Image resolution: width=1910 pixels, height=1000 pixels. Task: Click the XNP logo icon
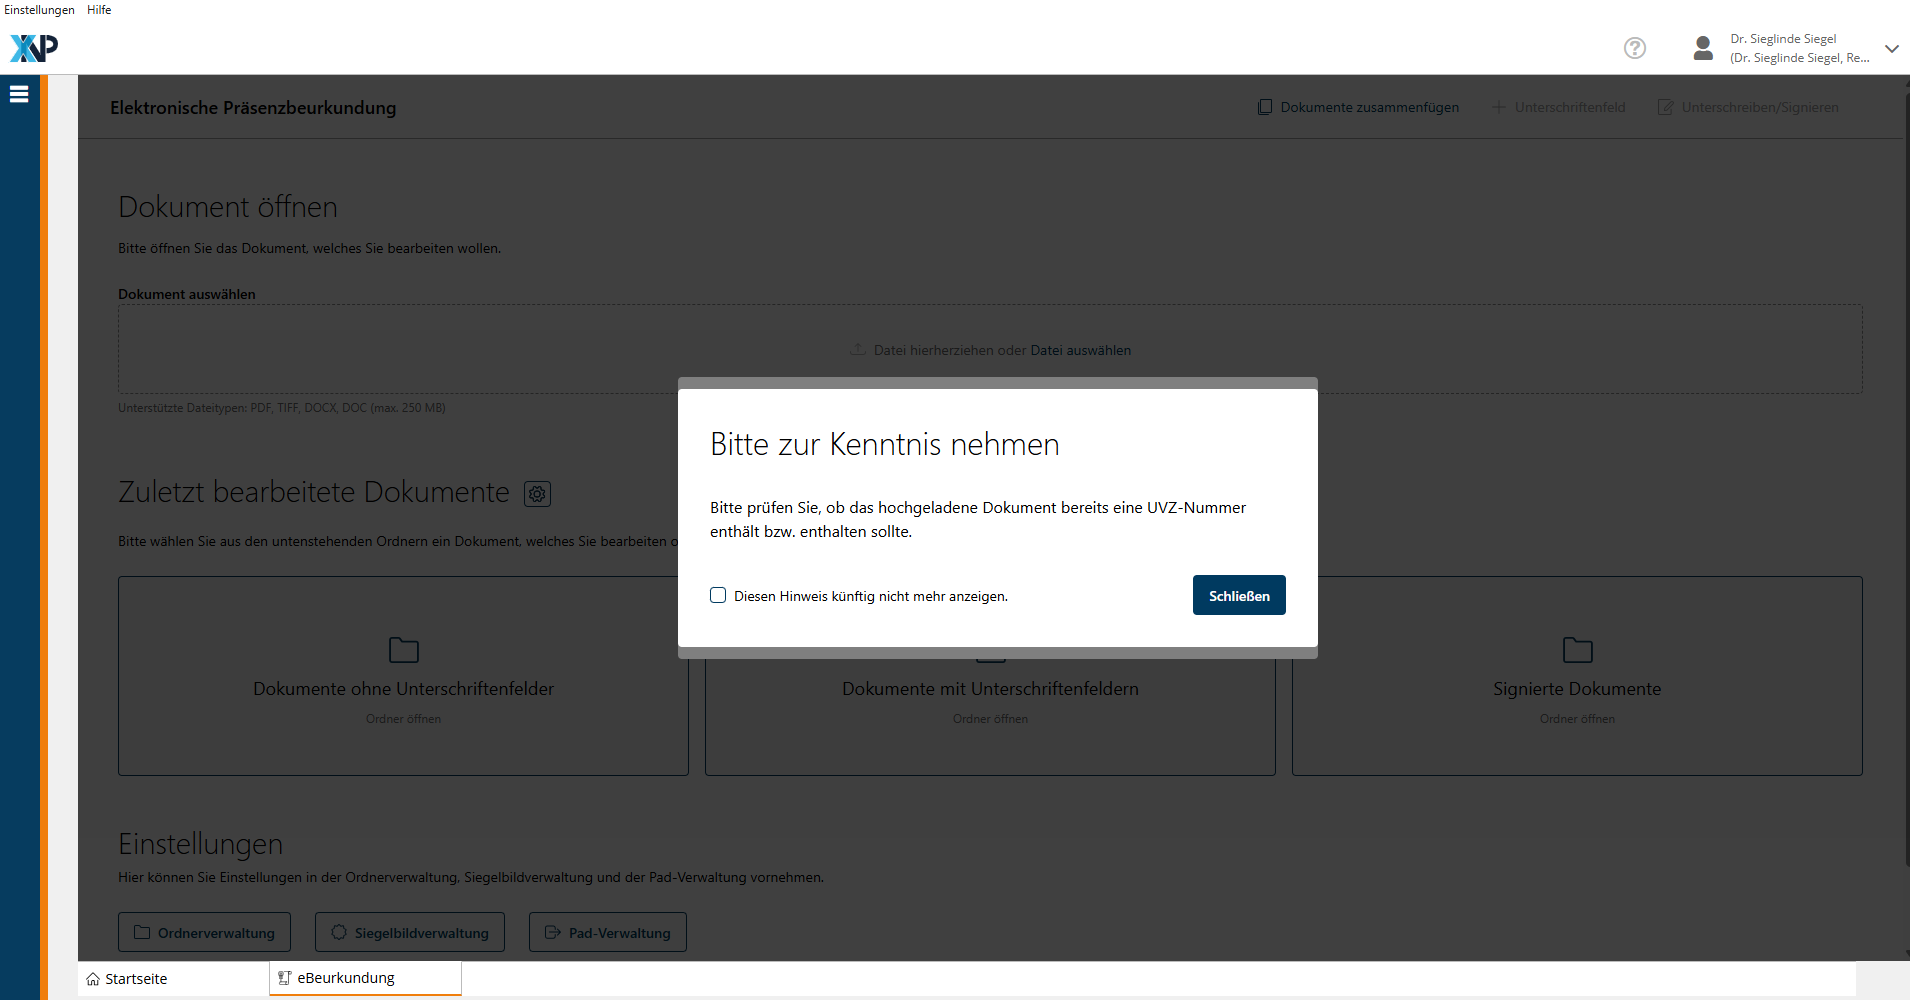point(34,48)
